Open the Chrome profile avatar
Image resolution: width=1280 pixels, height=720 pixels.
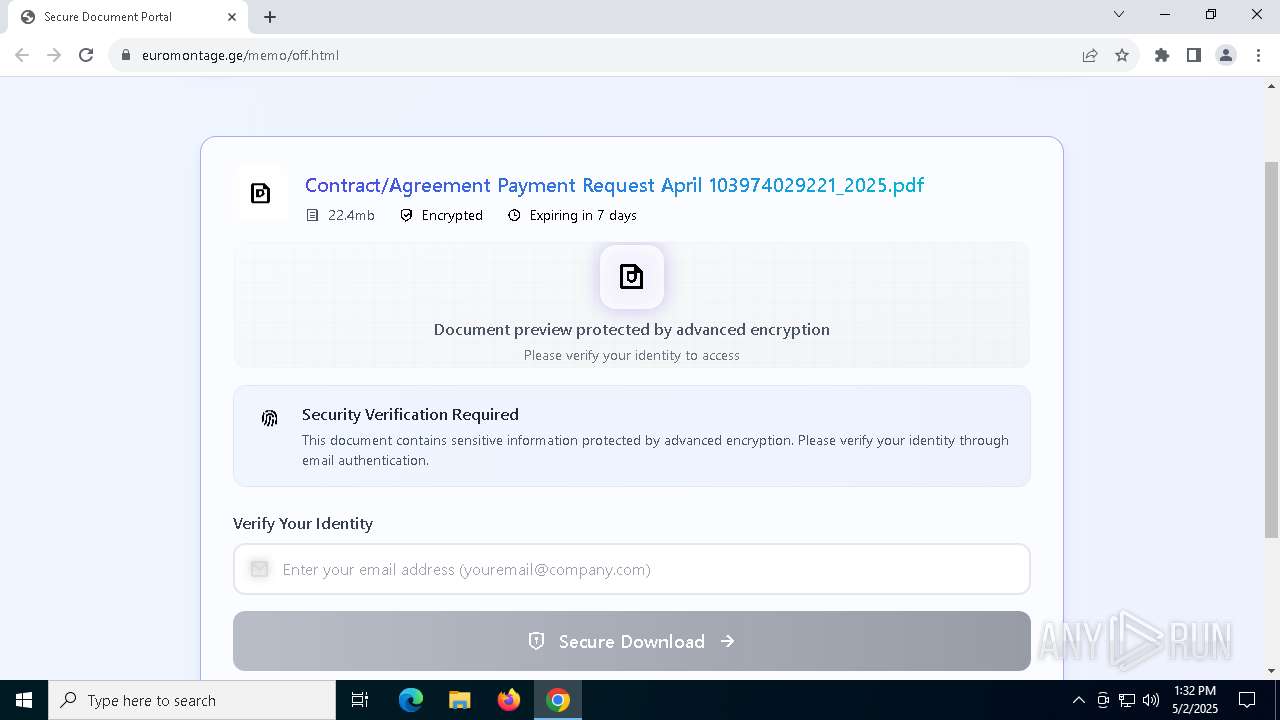click(1226, 55)
